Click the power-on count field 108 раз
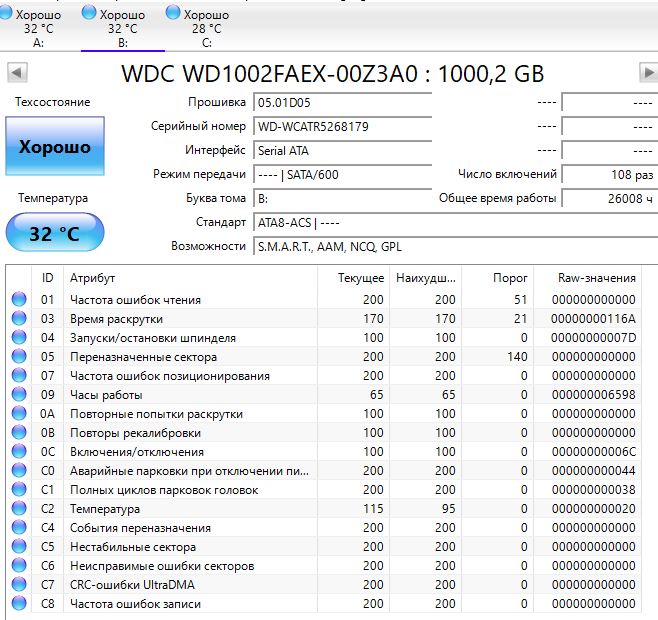The image size is (658, 620). (610, 175)
